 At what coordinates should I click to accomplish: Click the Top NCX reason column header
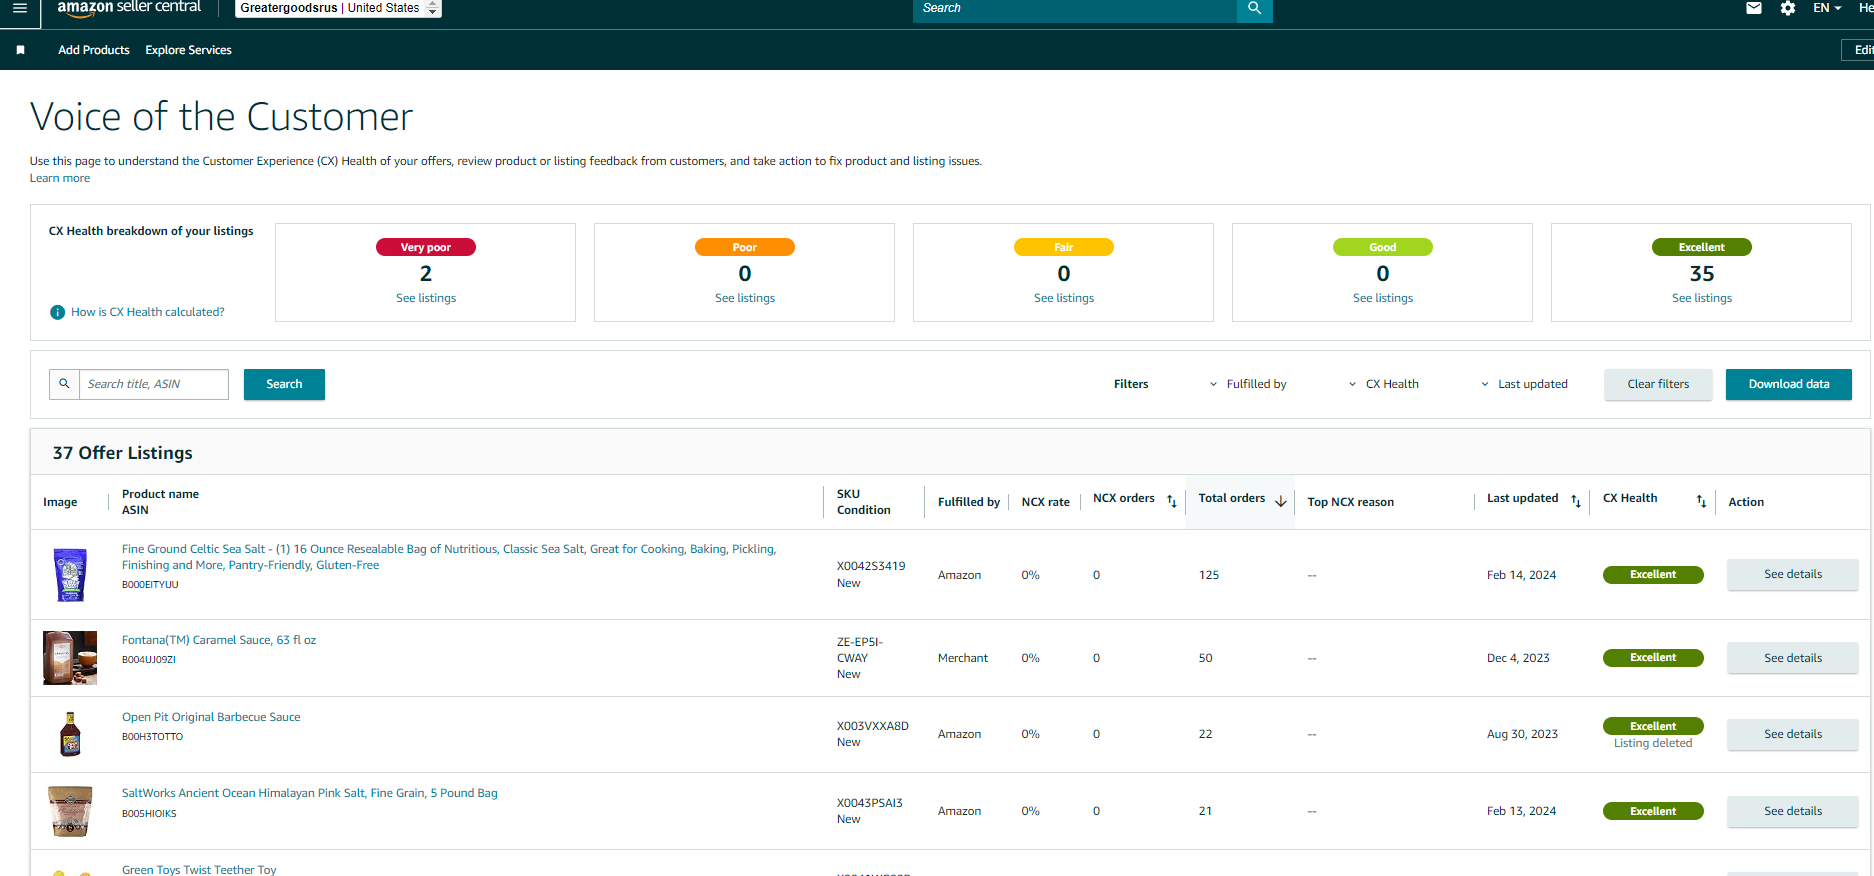click(1350, 502)
